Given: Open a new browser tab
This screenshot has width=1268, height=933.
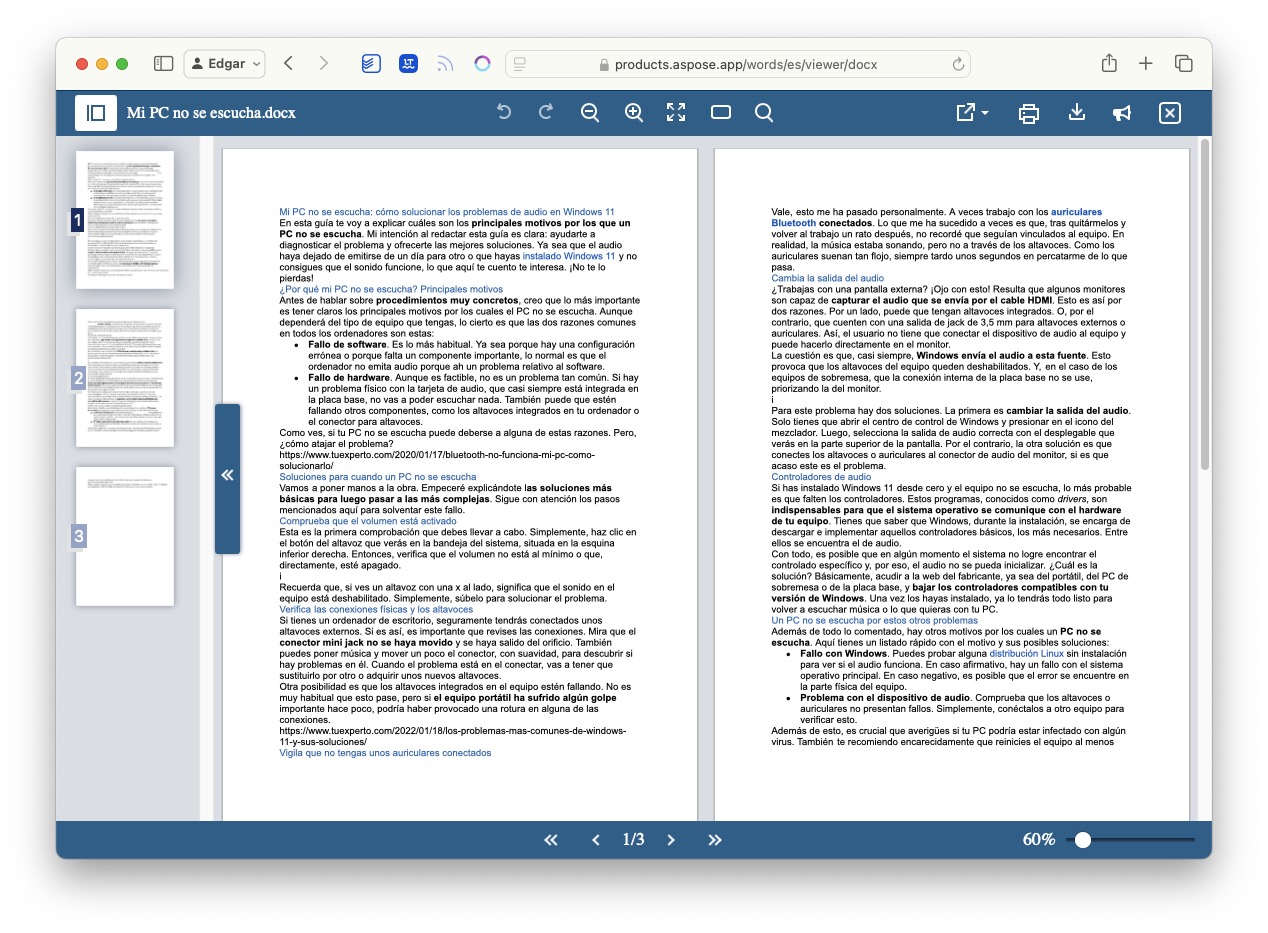Looking at the screenshot, I should point(1146,62).
